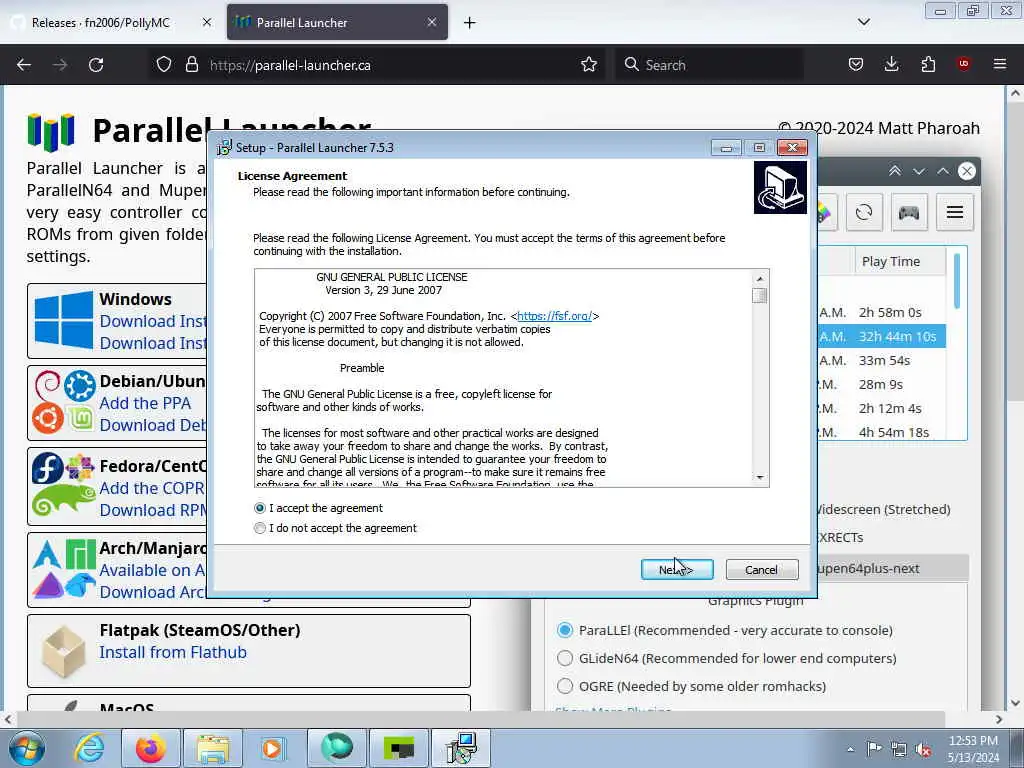Select 'I do not accept the agreement'
Screen dimensions: 1024x768
click(x=260, y=528)
